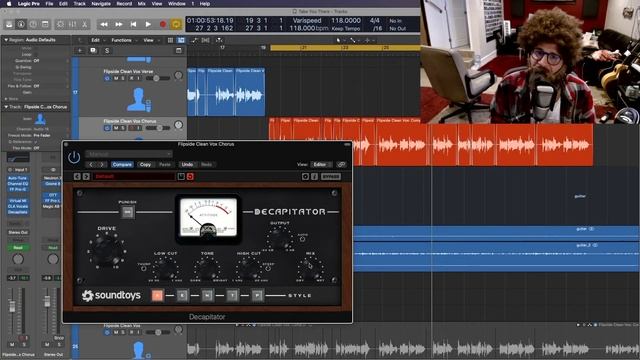
Task: Collapse the Region Audio Defaults section
Action: click(6, 40)
